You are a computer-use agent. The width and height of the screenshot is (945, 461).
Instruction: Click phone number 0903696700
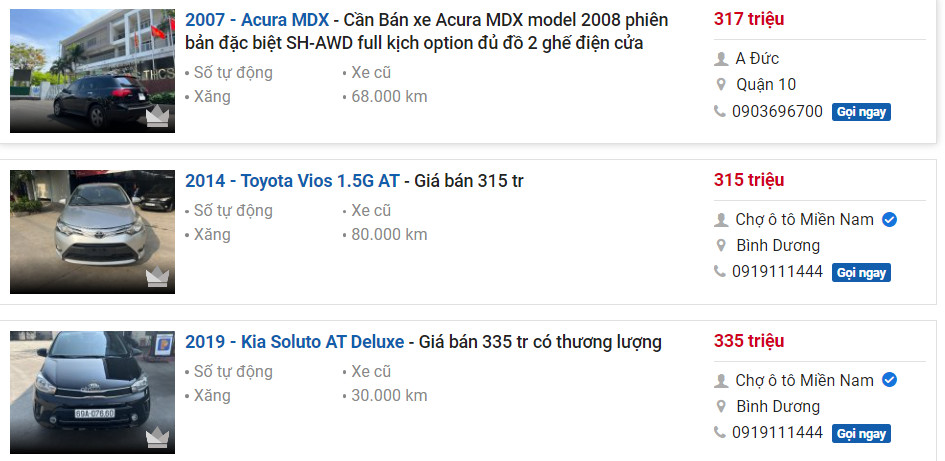click(777, 111)
